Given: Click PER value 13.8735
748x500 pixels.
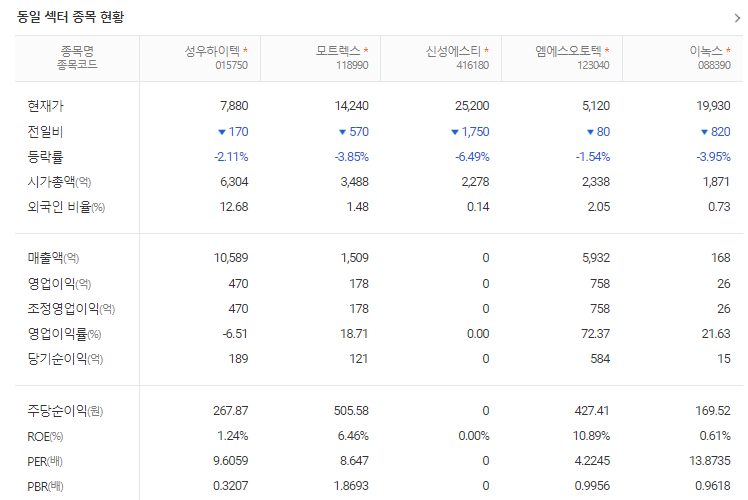Looking at the screenshot, I should (x=710, y=461).
